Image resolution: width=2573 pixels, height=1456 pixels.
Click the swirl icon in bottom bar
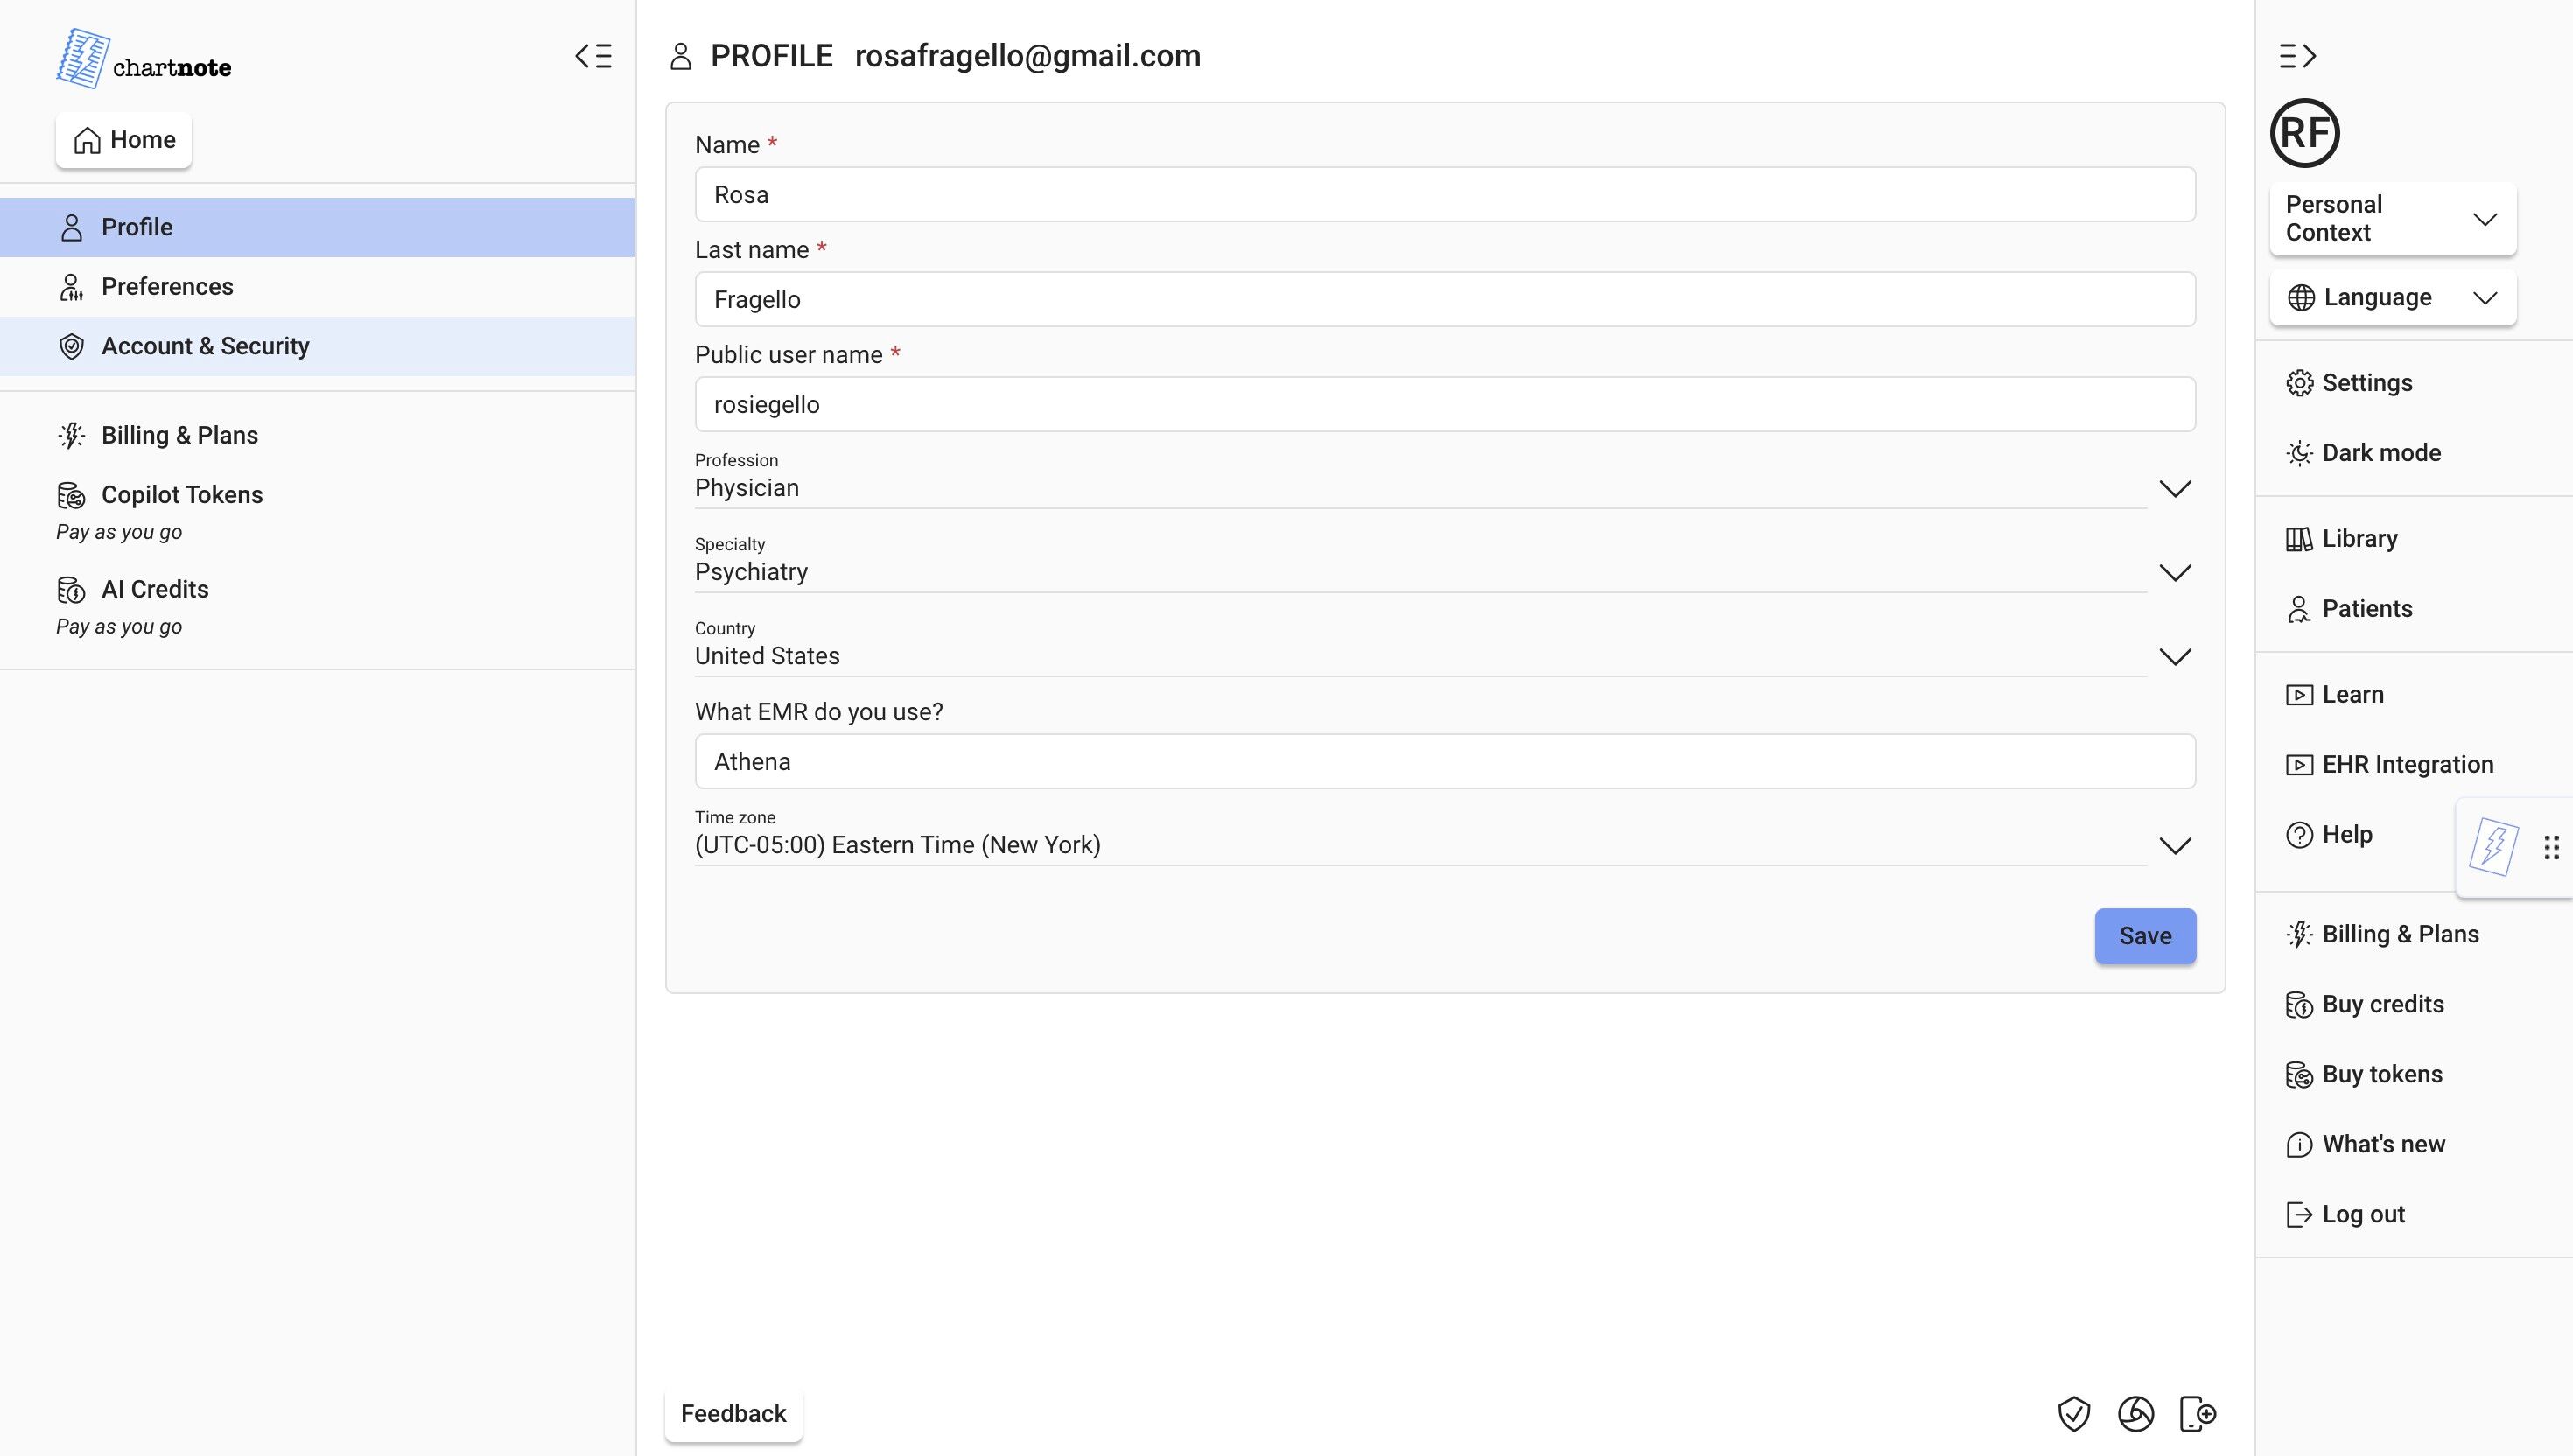point(2135,1413)
